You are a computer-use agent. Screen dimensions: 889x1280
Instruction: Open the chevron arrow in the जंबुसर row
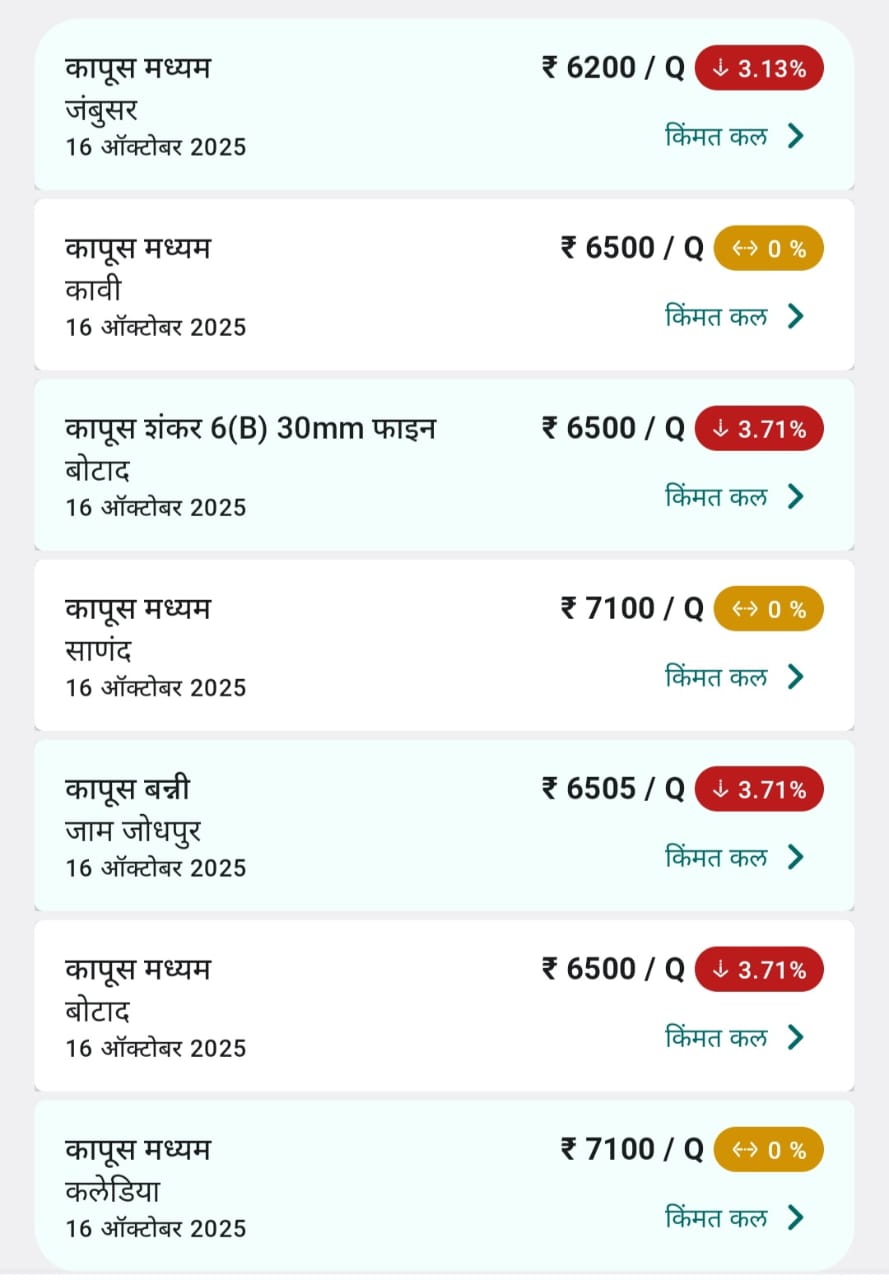pyautogui.click(x=796, y=136)
